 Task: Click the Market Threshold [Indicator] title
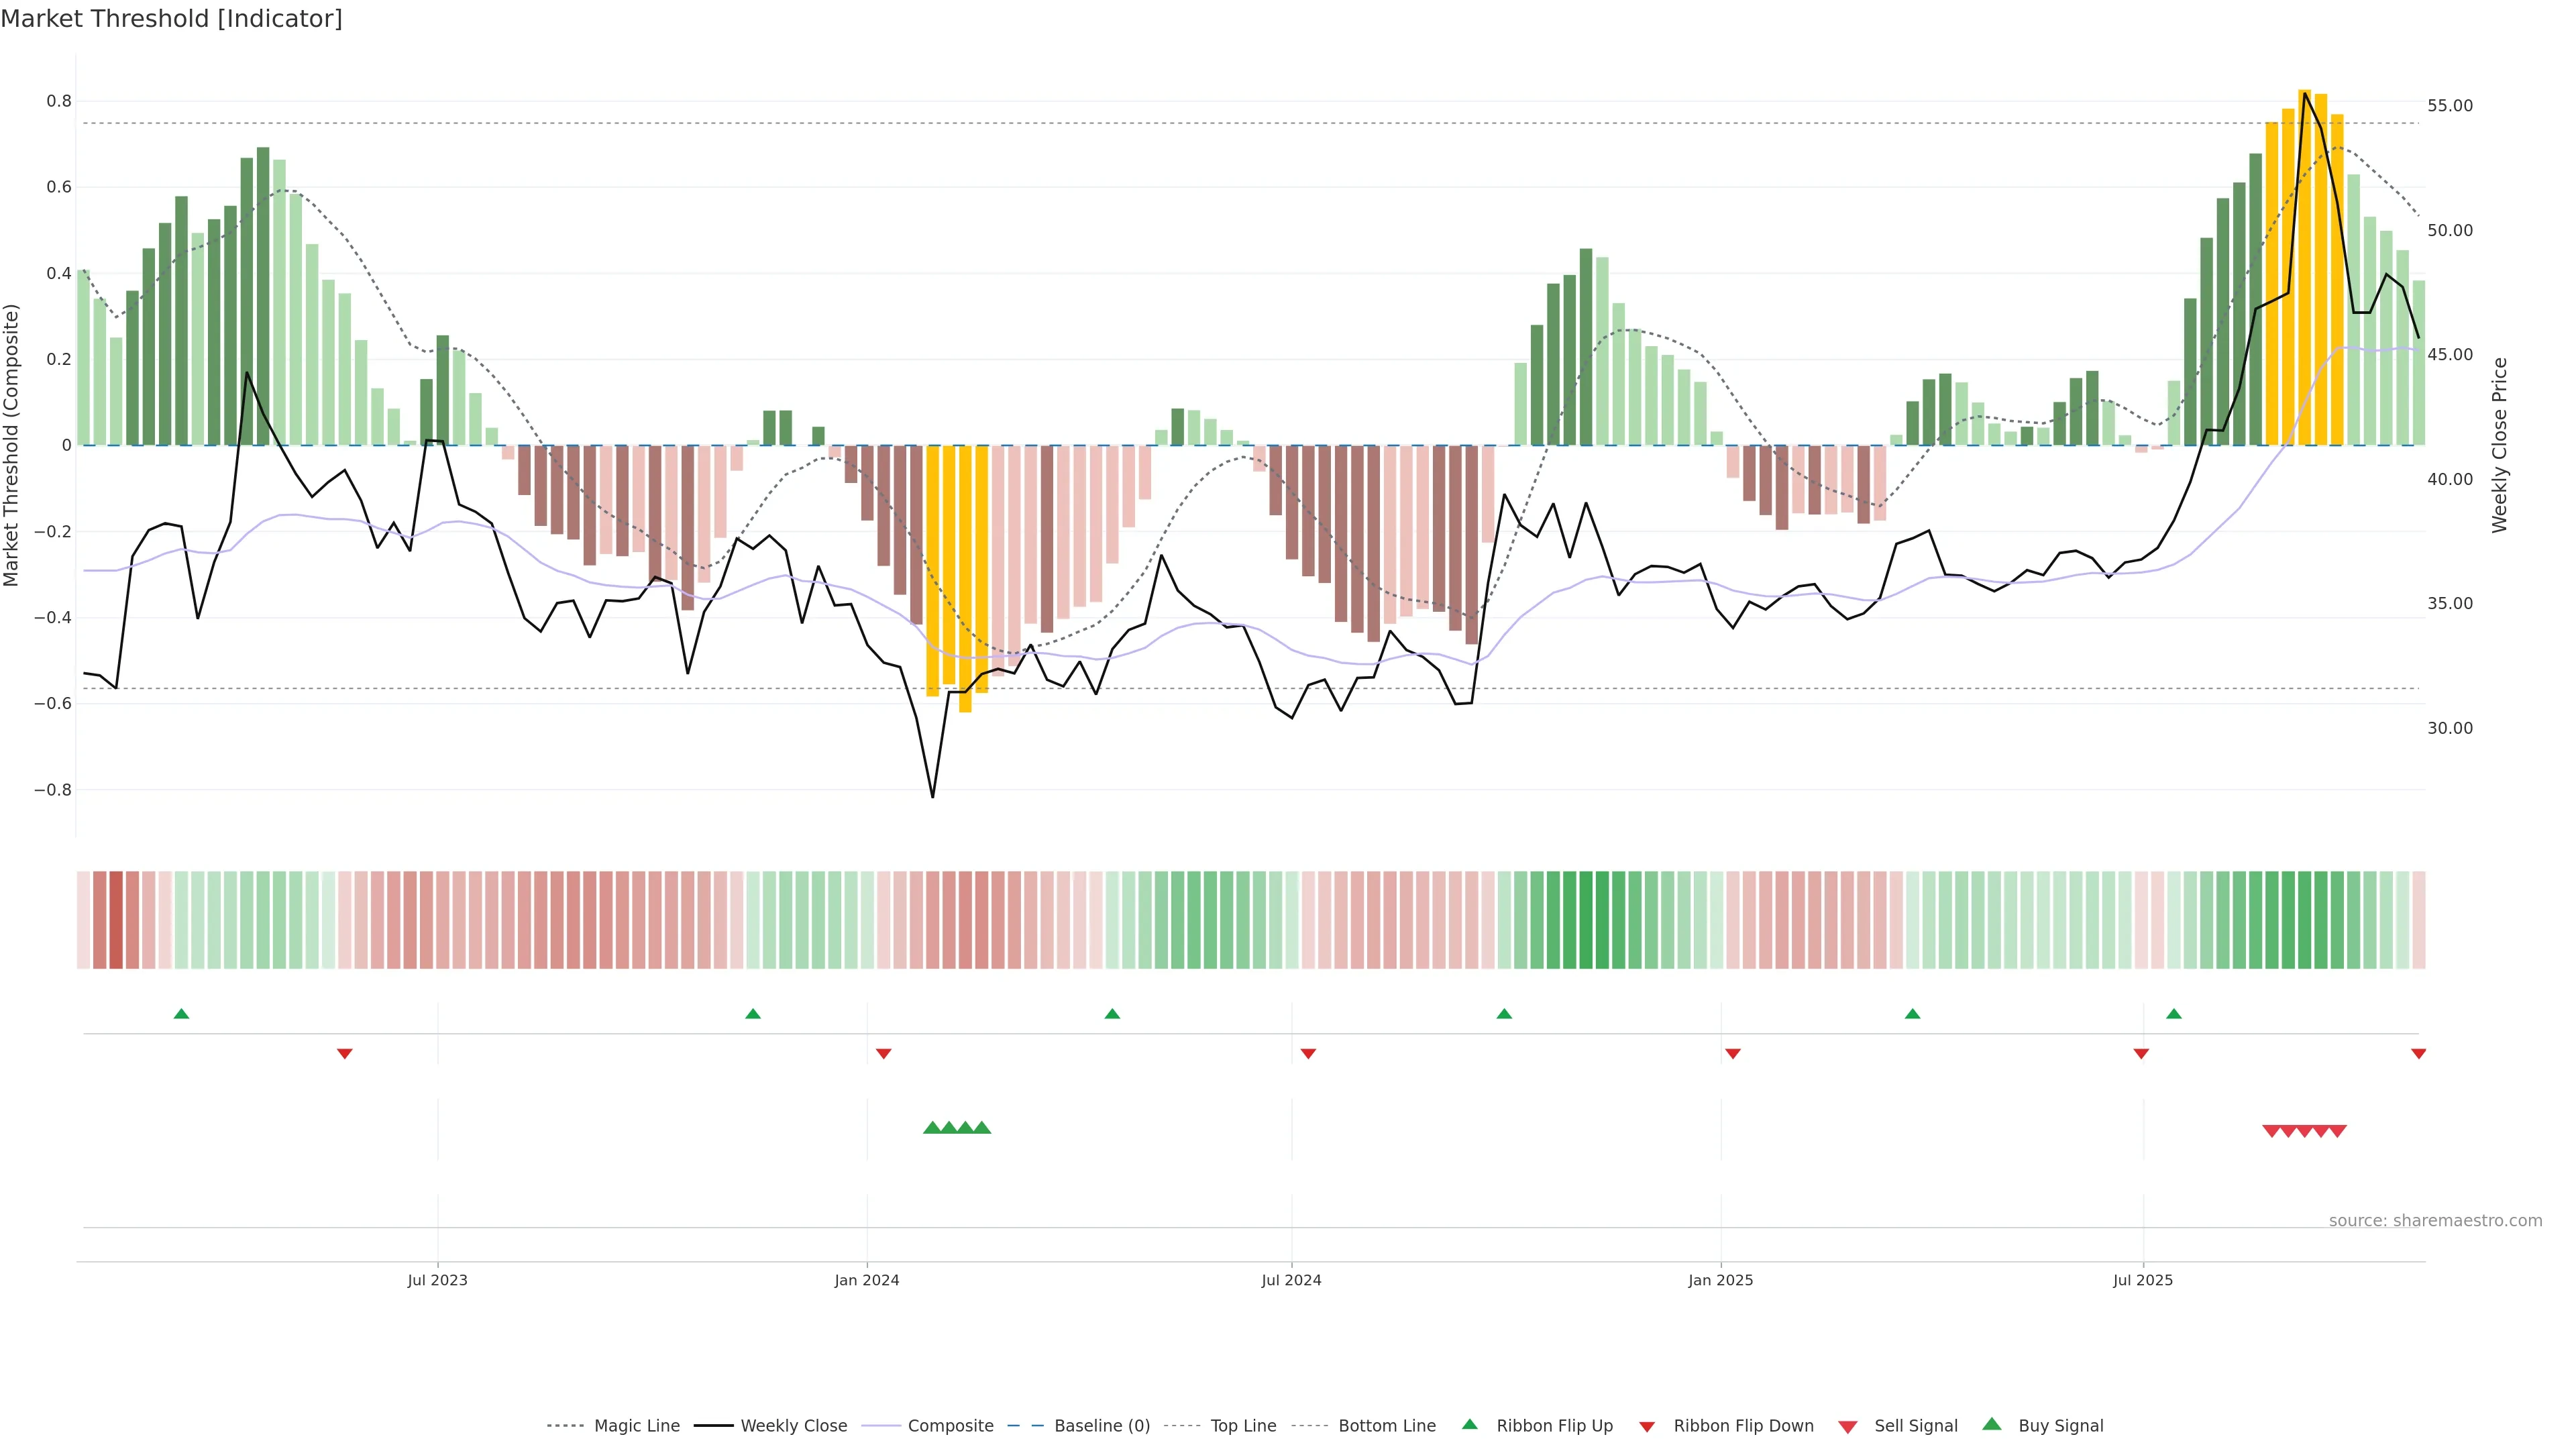[171, 19]
